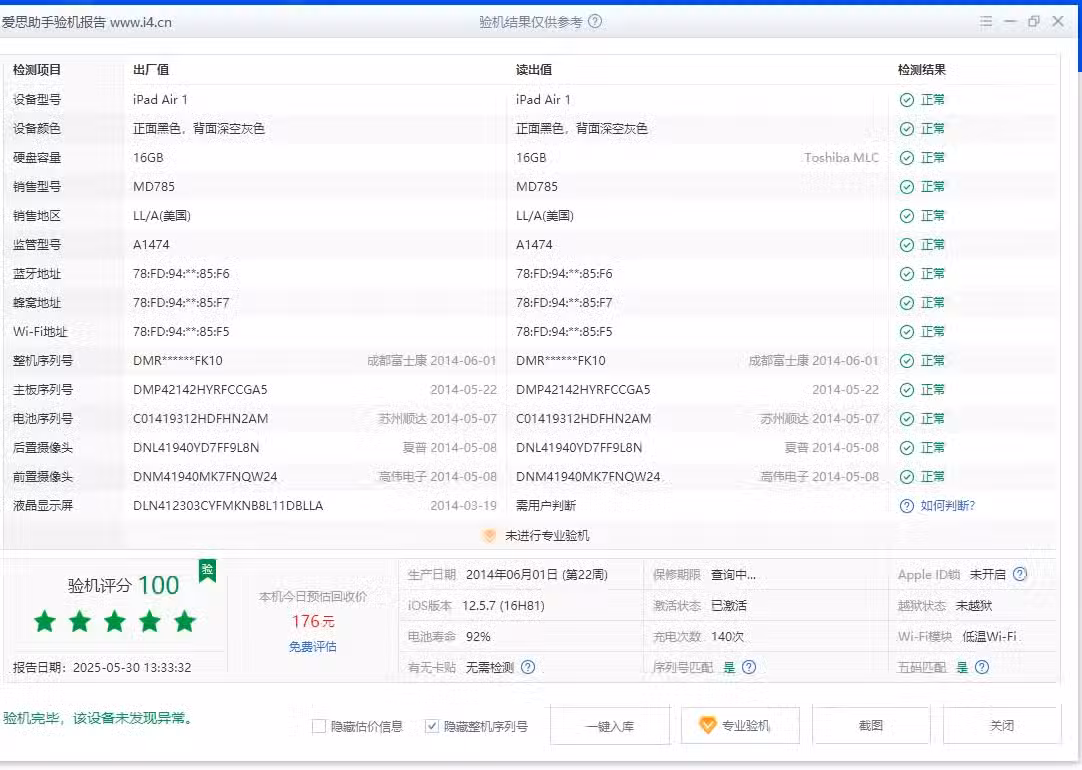Click the 读出值 column header
Image resolution: width=1082 pixels, height=770 pixels.
pos(534,70)
